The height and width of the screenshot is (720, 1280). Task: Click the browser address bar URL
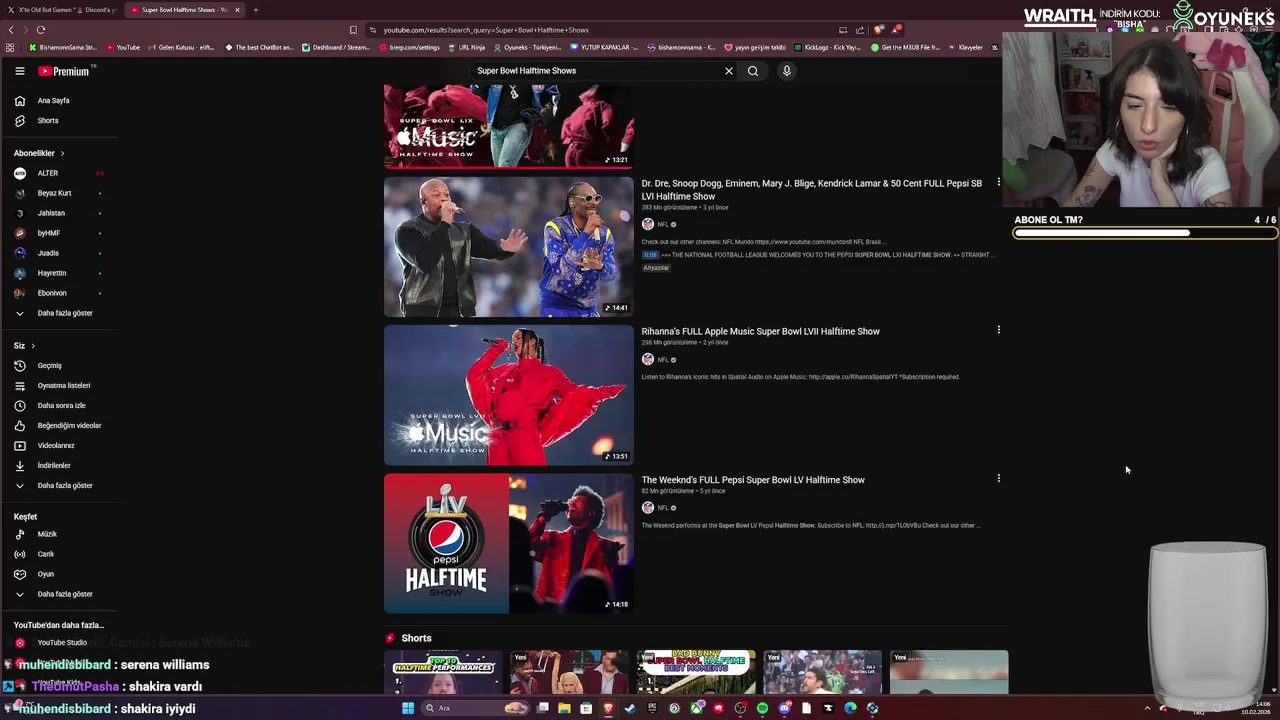point(485,30)
